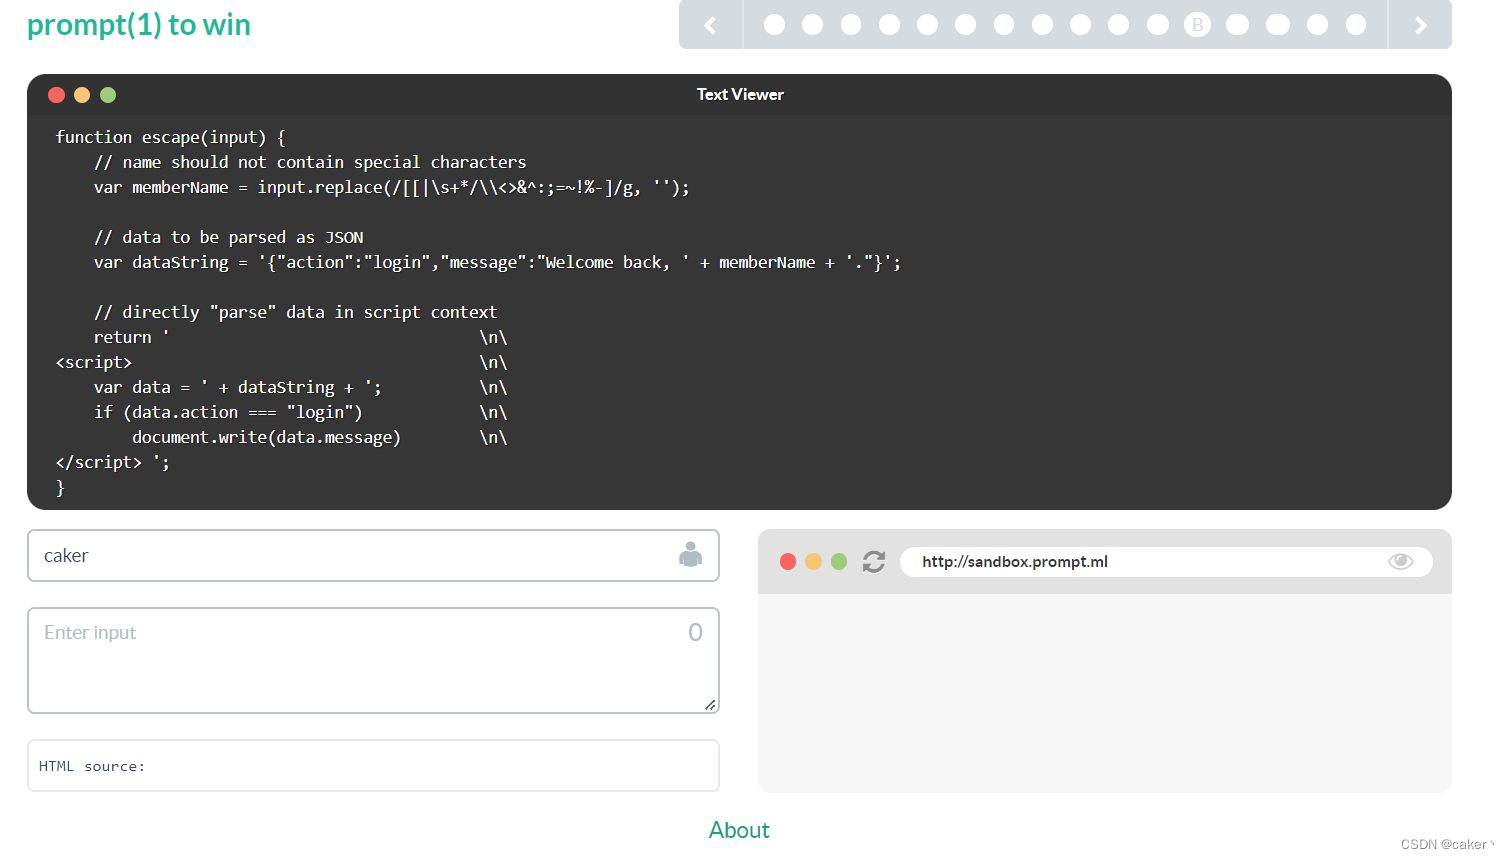Select the seventh level dot in pager
The image size is (1510, 859).
(x=1004, y=25)
